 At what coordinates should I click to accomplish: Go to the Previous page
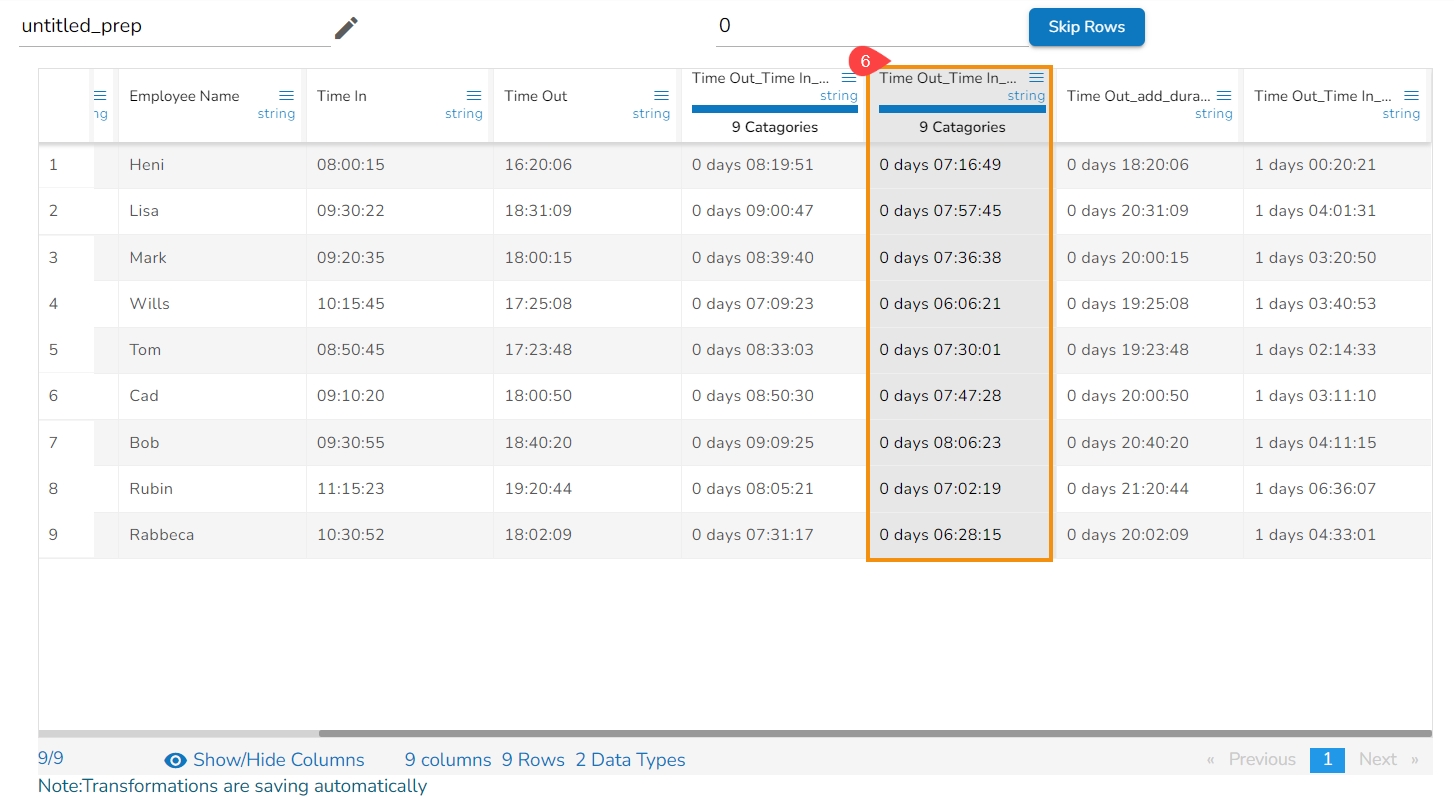tap(1261, 759)
